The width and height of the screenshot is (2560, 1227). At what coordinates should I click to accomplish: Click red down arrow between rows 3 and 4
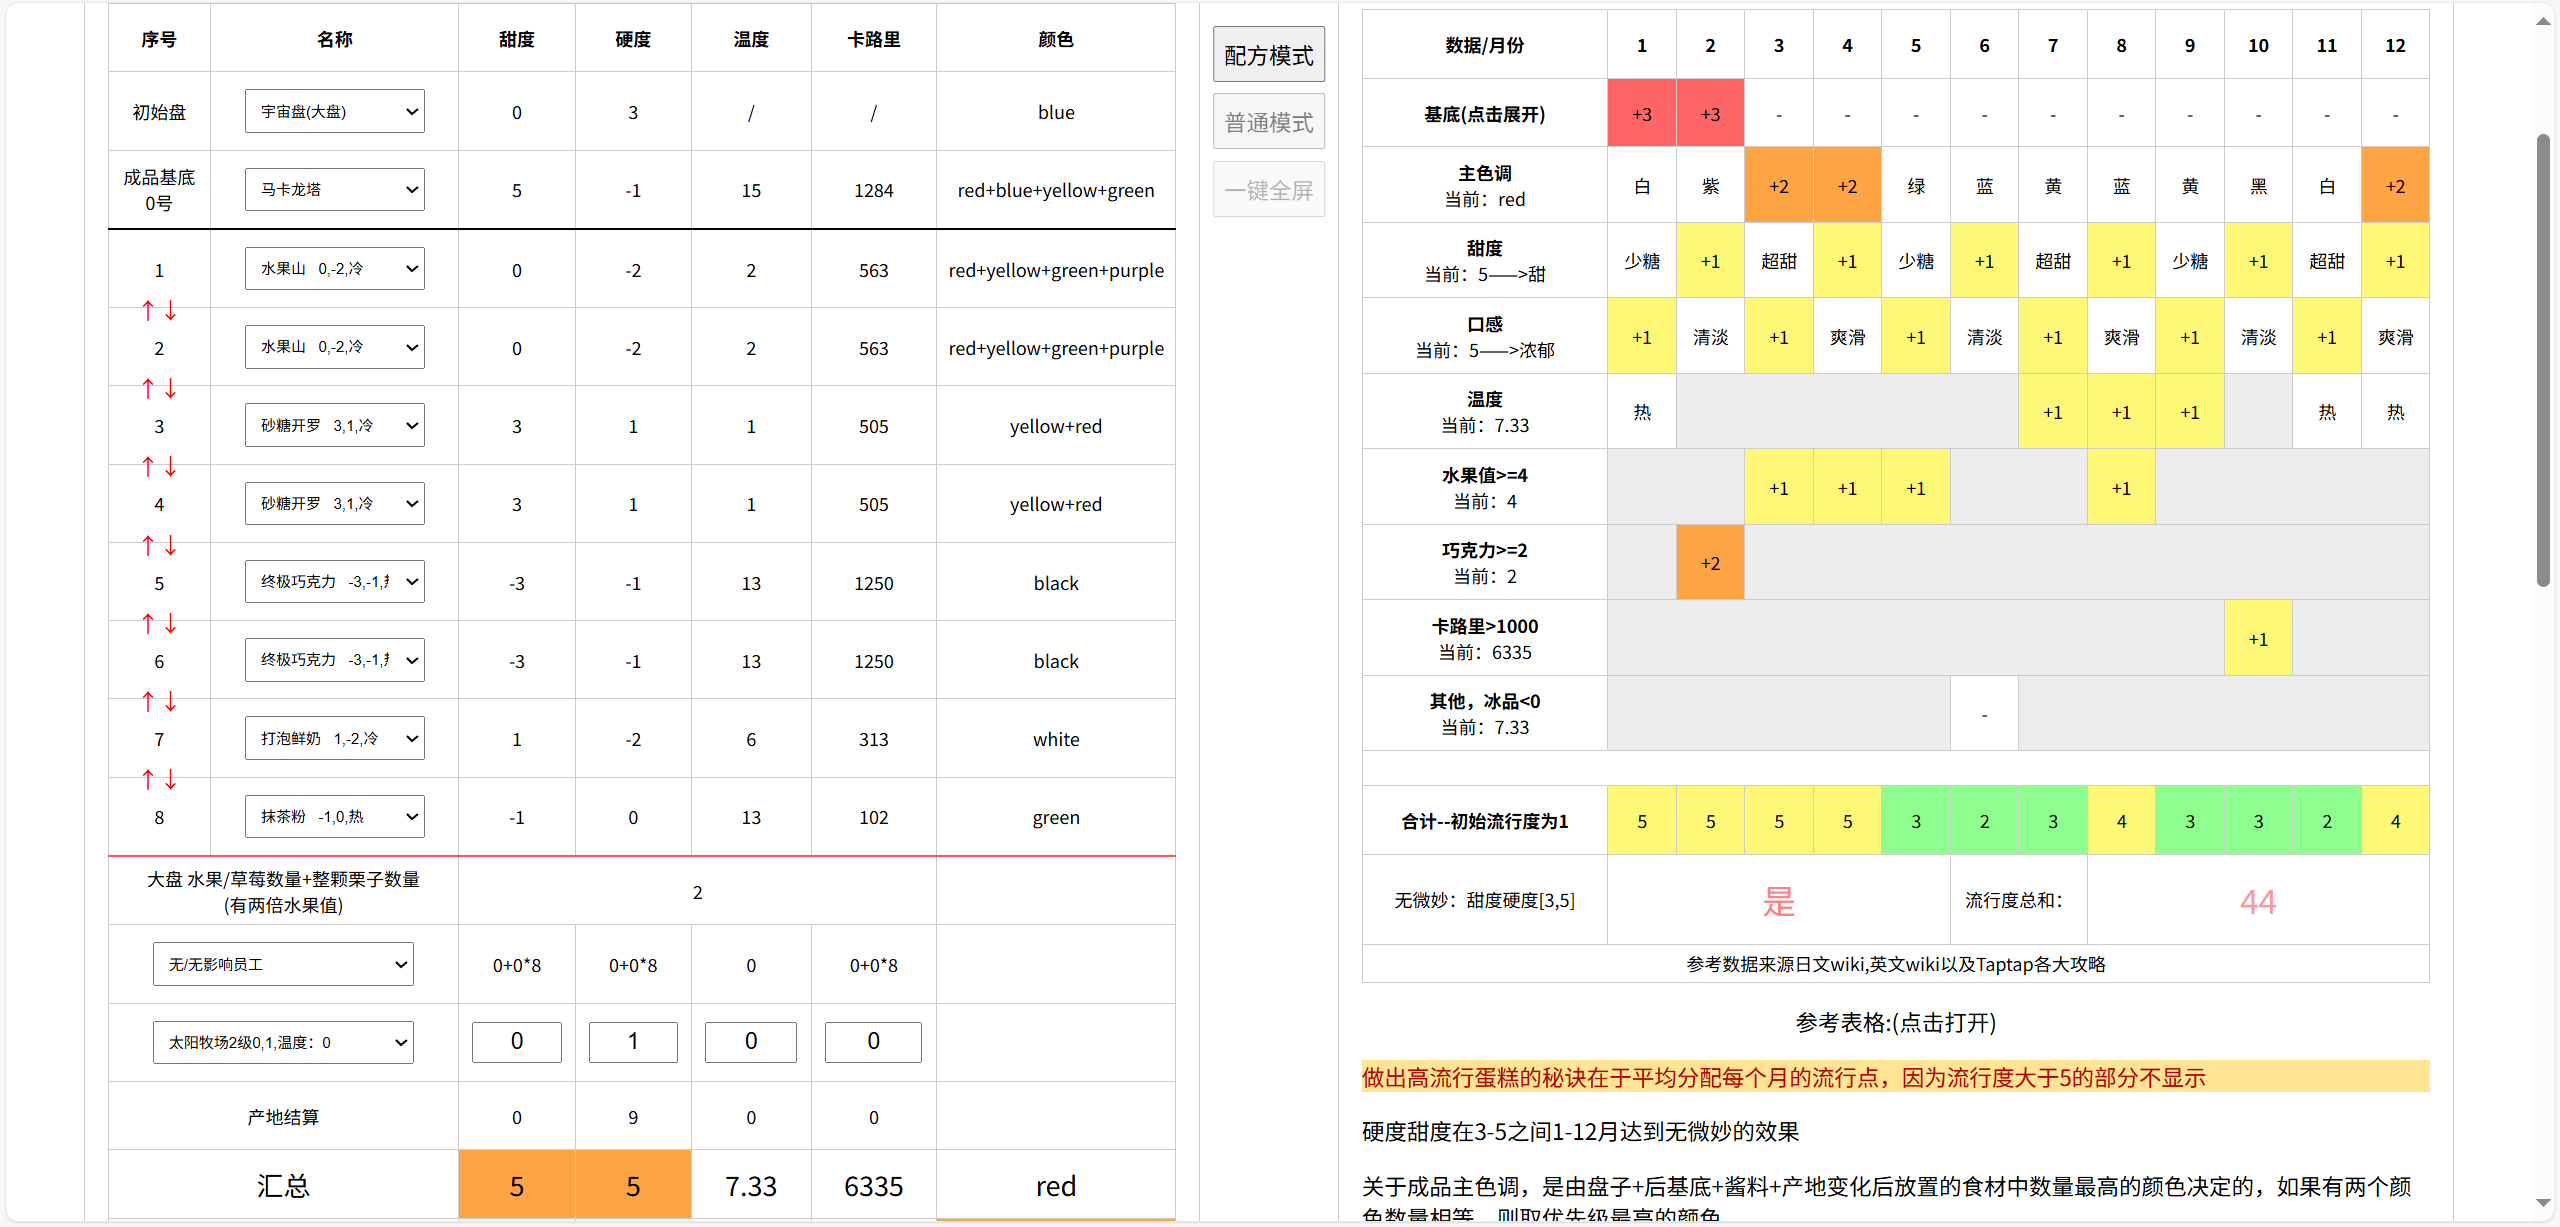click(171, 467)
